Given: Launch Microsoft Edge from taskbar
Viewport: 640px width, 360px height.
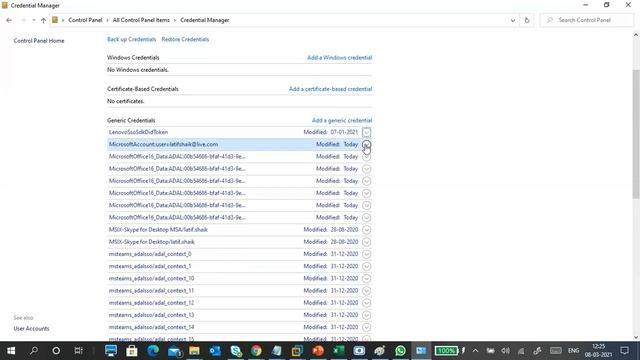Looking at the screenshot, I should tap(153, 351).
